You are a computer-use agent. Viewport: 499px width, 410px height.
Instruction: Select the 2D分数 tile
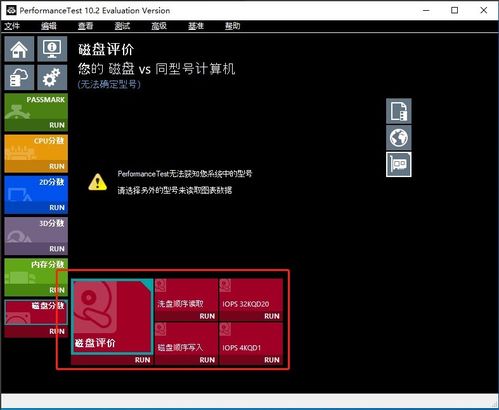pos(36,189)
